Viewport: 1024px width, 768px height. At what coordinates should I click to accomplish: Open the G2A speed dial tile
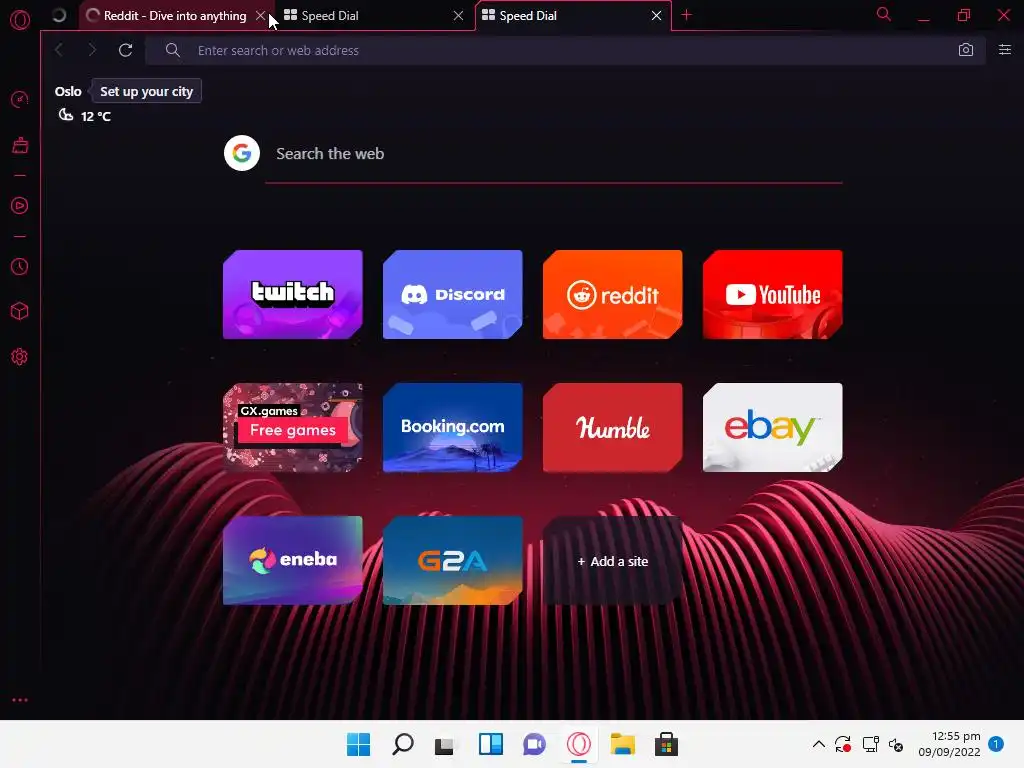pos(453,561)
